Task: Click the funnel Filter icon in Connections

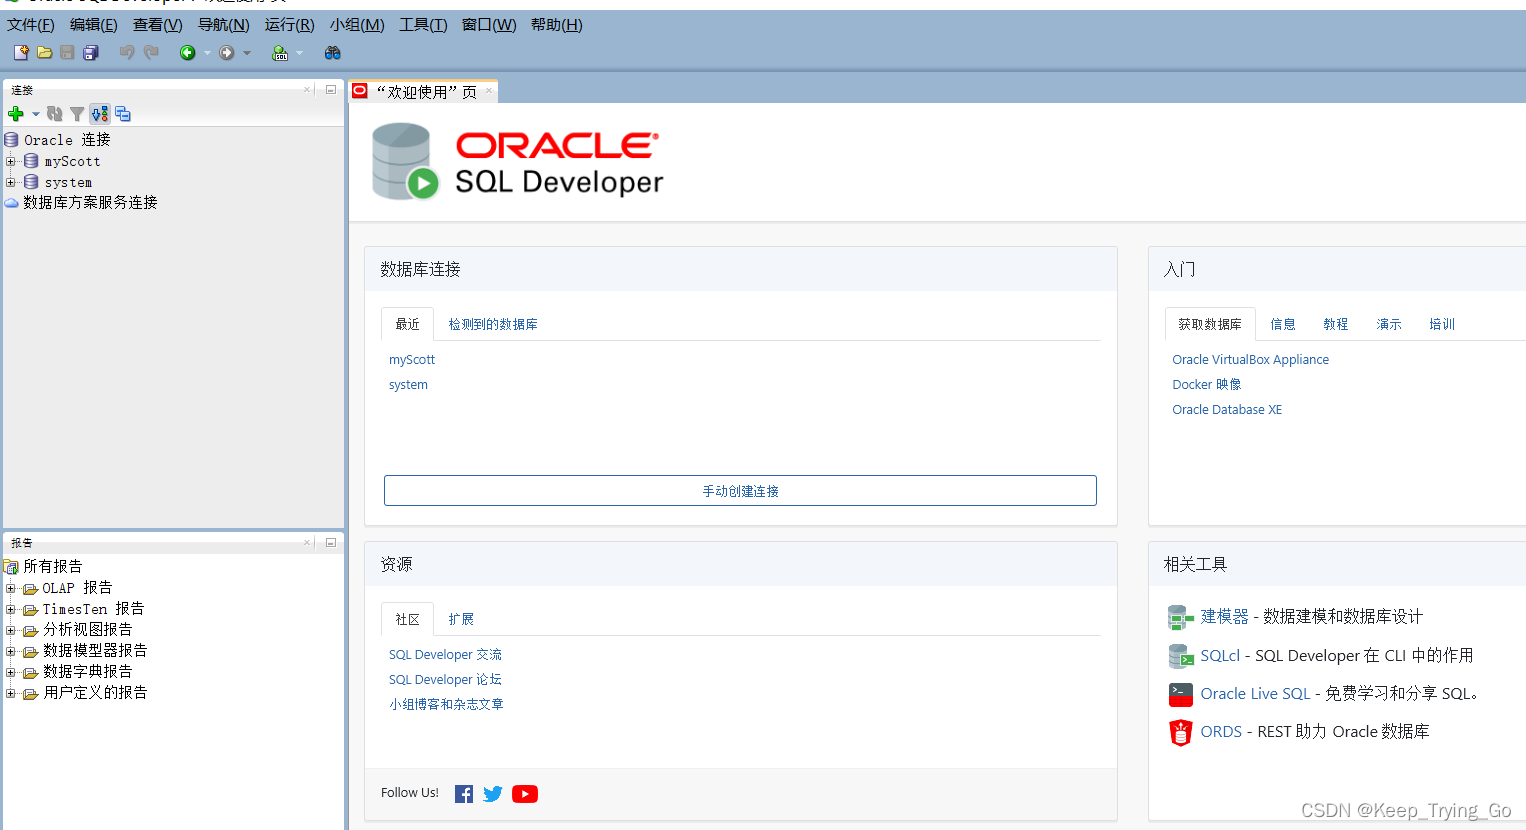Action: point(77,114)
